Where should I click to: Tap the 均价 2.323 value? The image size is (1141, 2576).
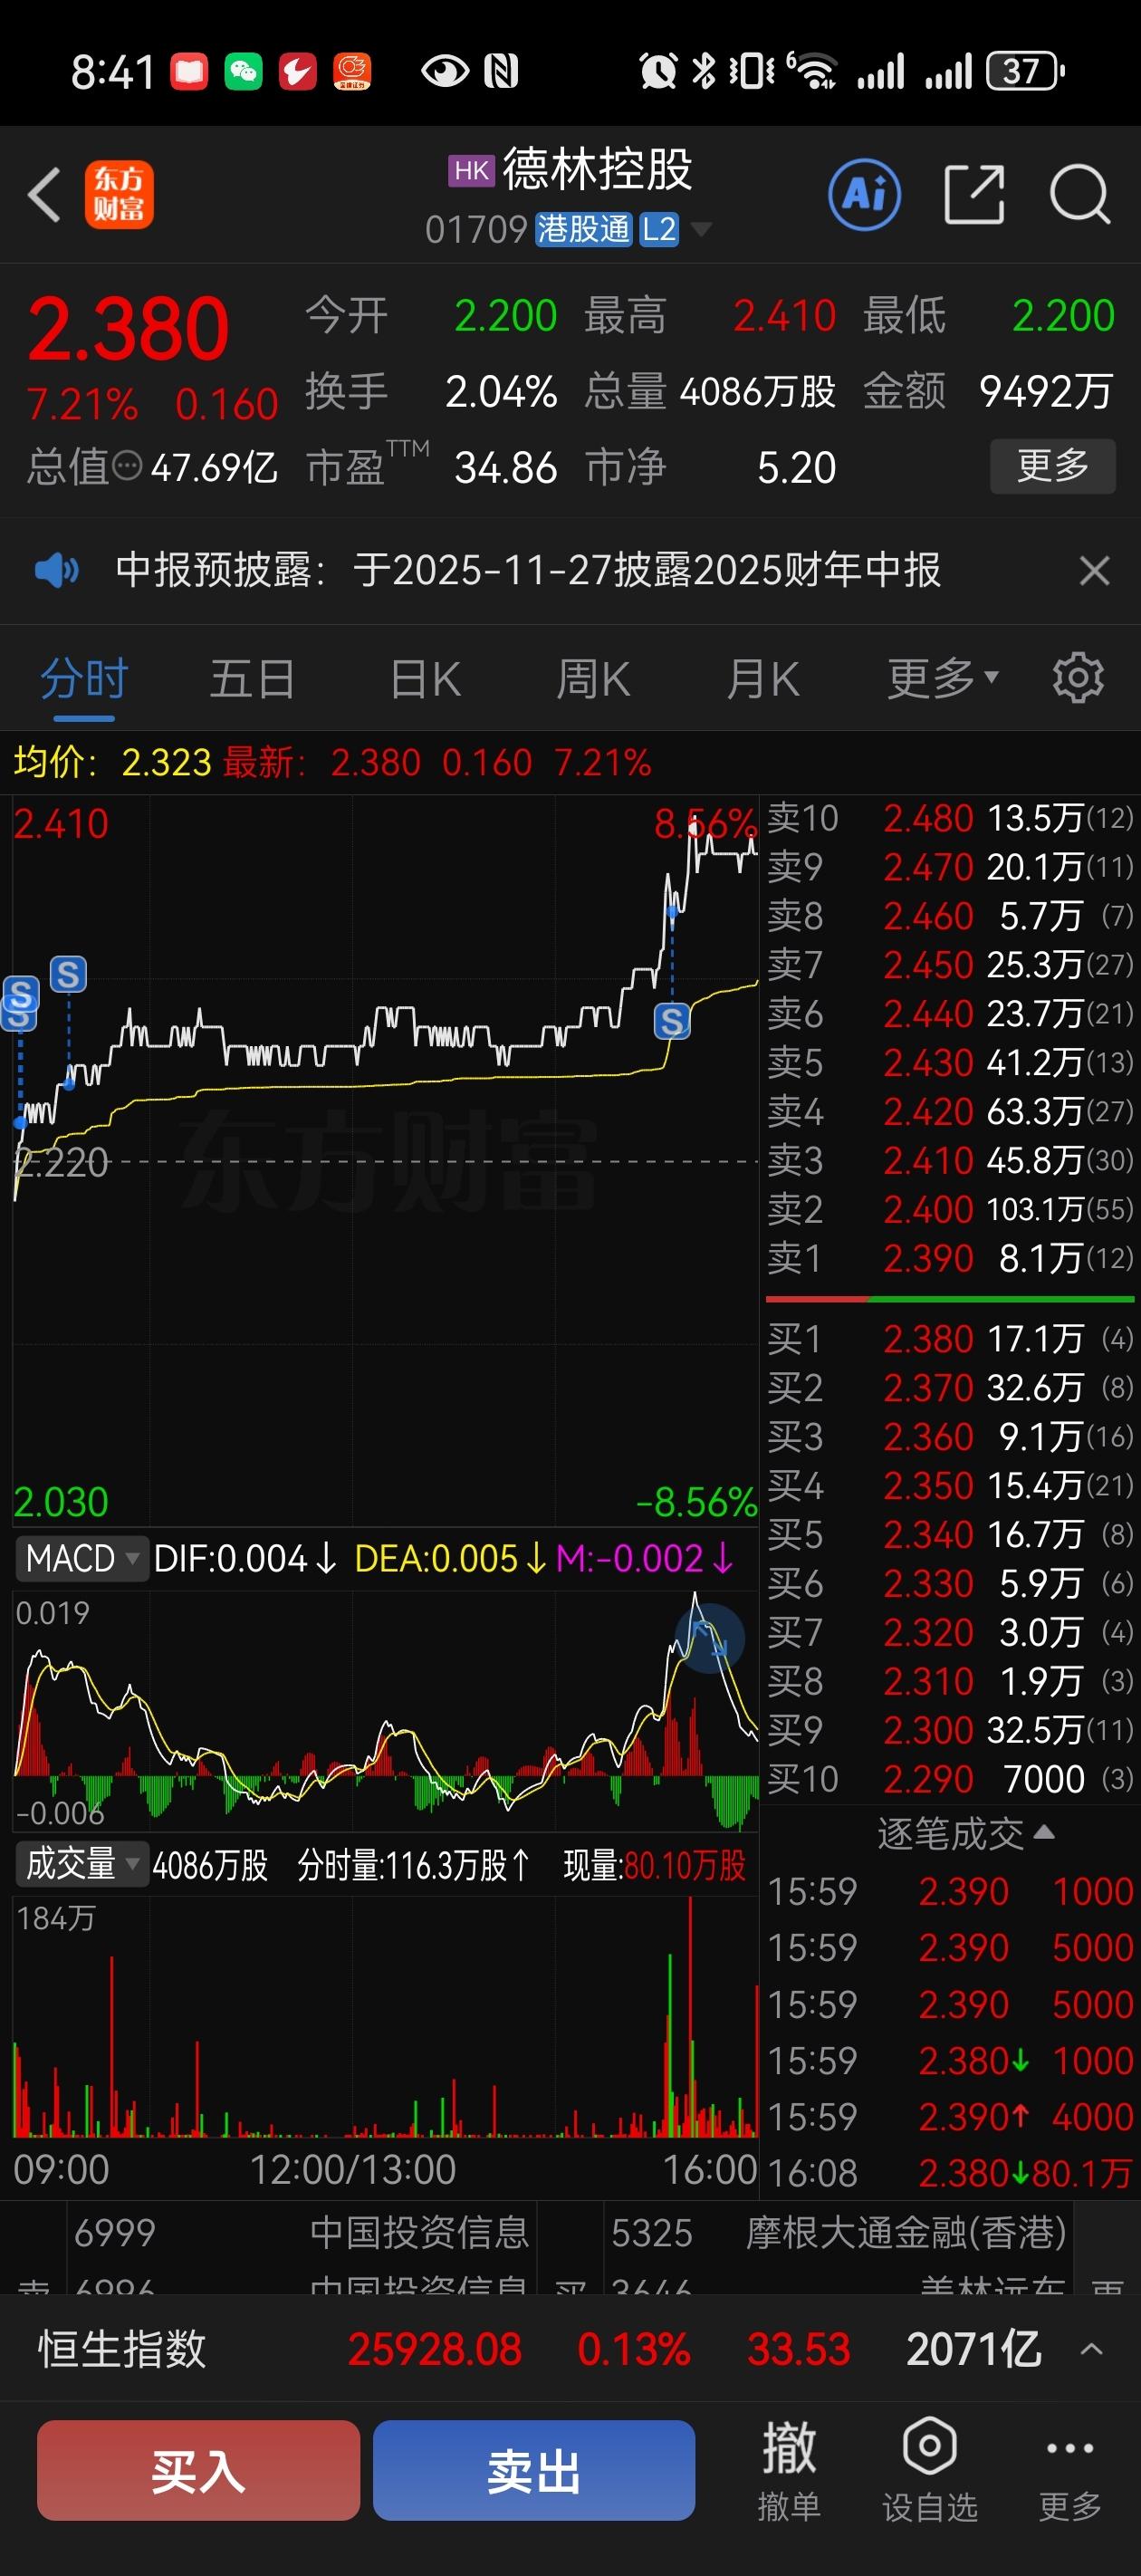166,763
